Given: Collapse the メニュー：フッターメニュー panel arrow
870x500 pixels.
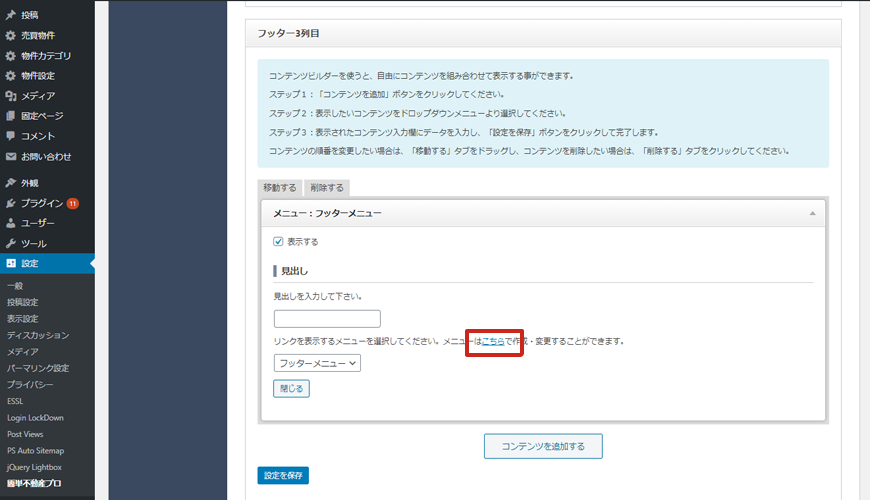Looking at the screenshot, I should click(x=813, y=213).
